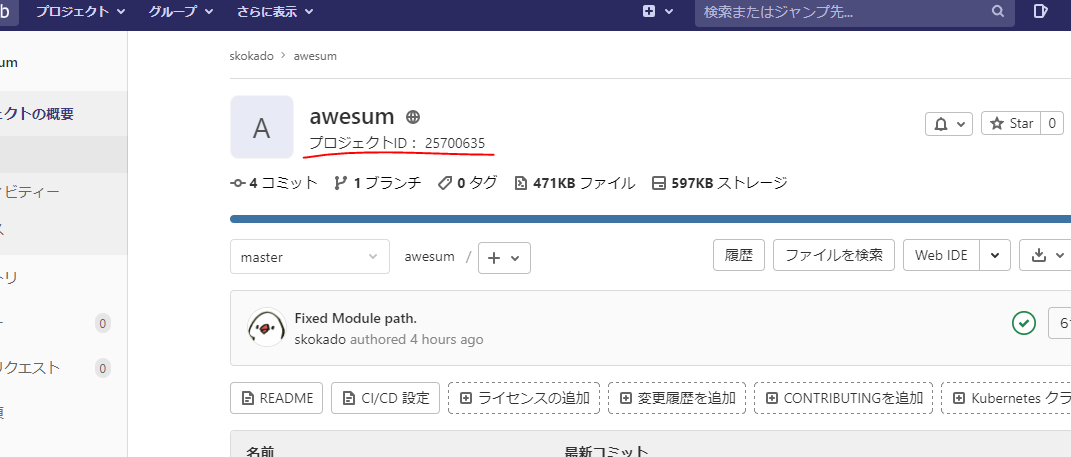Image resolution: width=1071 pixels, height=457 pixels.
Task: Click the 最新コミット column header
Action: [606, 451]
